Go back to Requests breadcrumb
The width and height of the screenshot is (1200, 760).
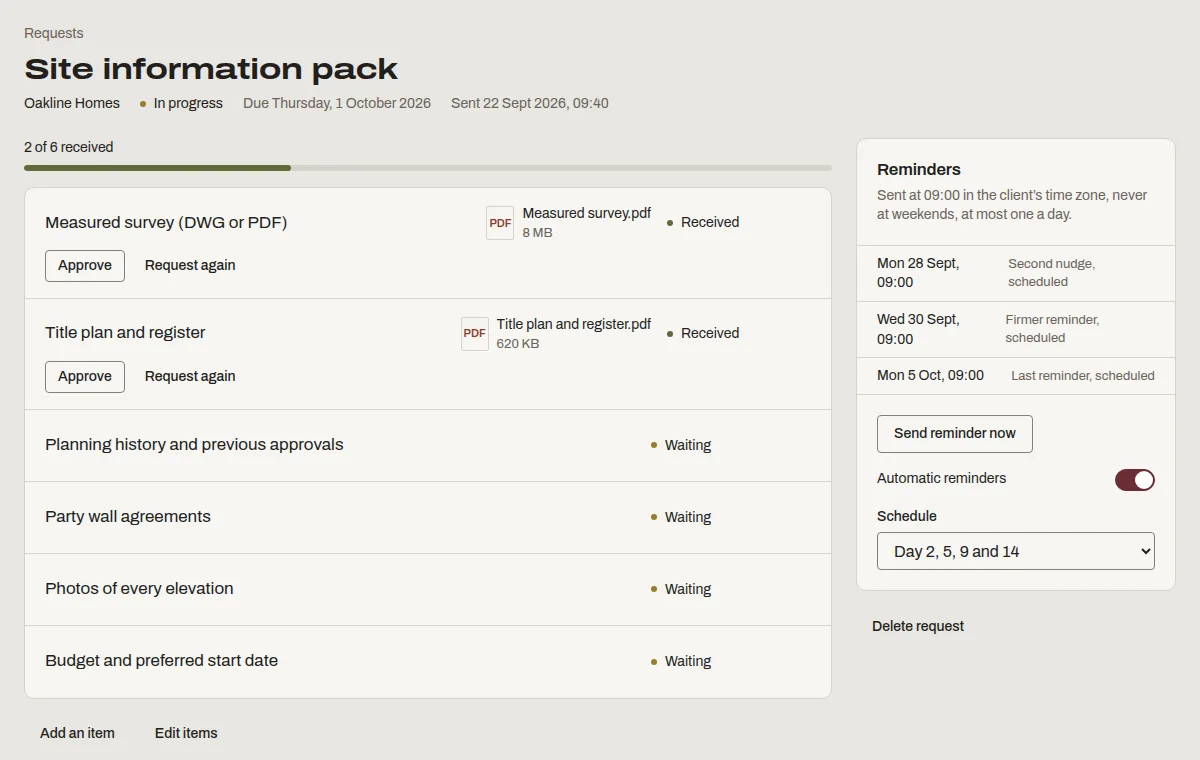click(x=54, y=33)
